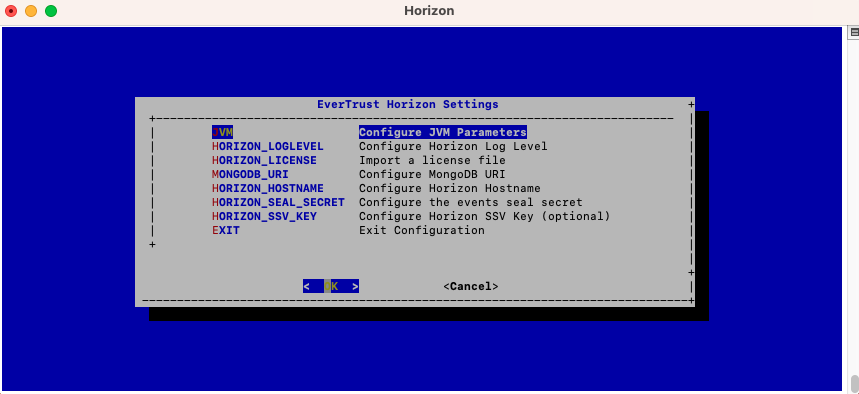Image resolution: width=859 pixels, height=394 pixels.
Task: Select HORIZON_SSV_KEY menu entry
Action: coord(264,216)
